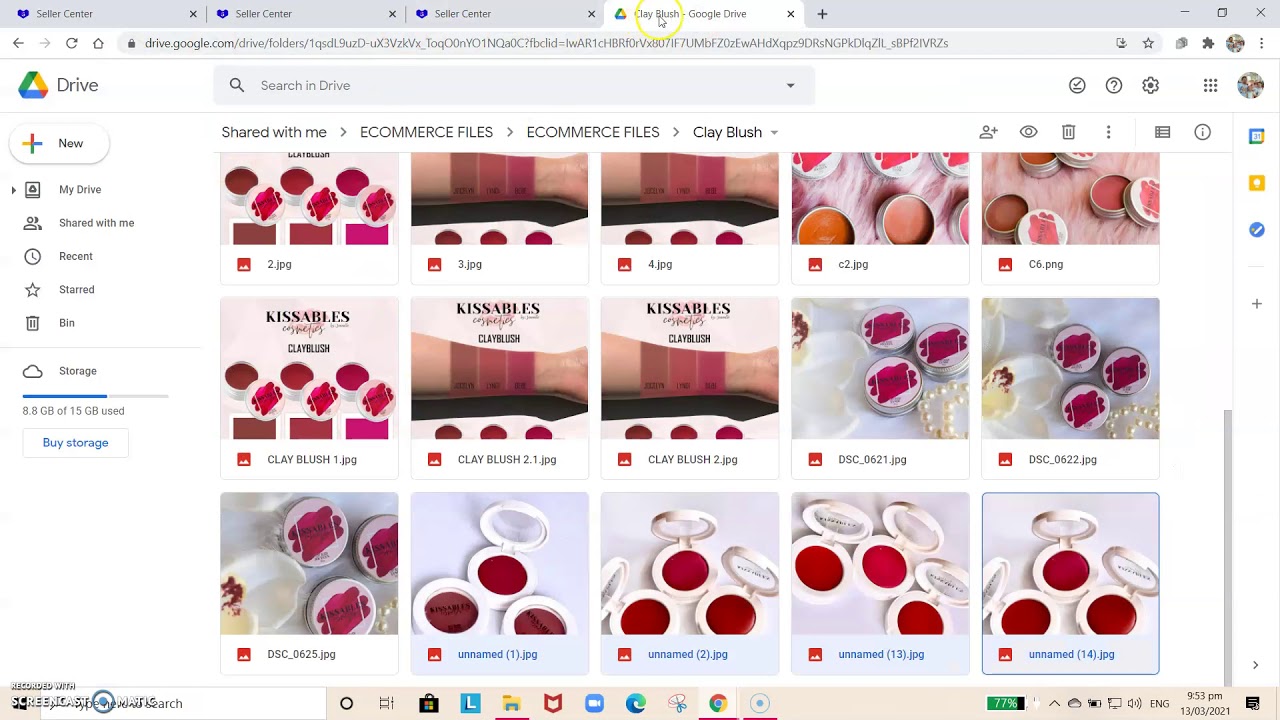Click the storage usage progress bar
Screen dimensions: 1280x720
click(95, 397)
